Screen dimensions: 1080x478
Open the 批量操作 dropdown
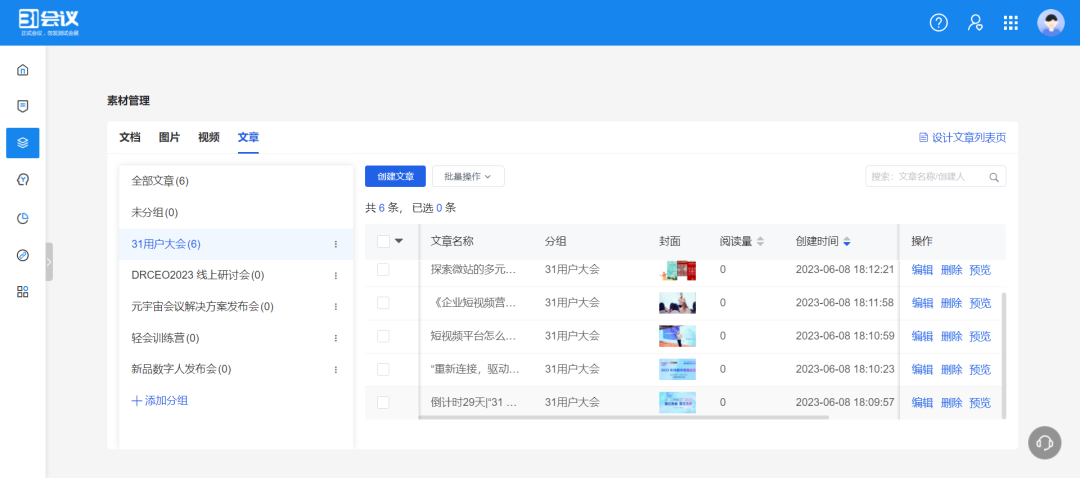pos(468,176)
